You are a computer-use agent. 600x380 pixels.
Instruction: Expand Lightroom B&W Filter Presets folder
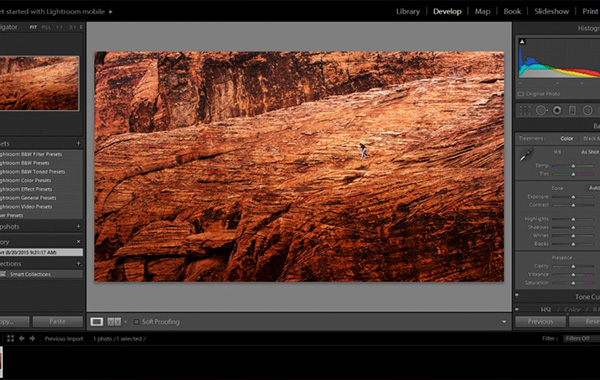point(31,154)
